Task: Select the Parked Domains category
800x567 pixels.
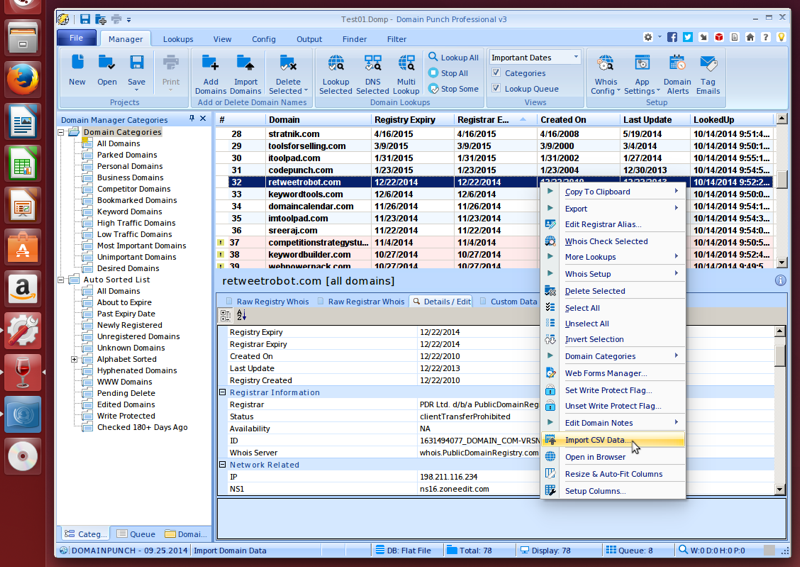Action: pos(127,155)
